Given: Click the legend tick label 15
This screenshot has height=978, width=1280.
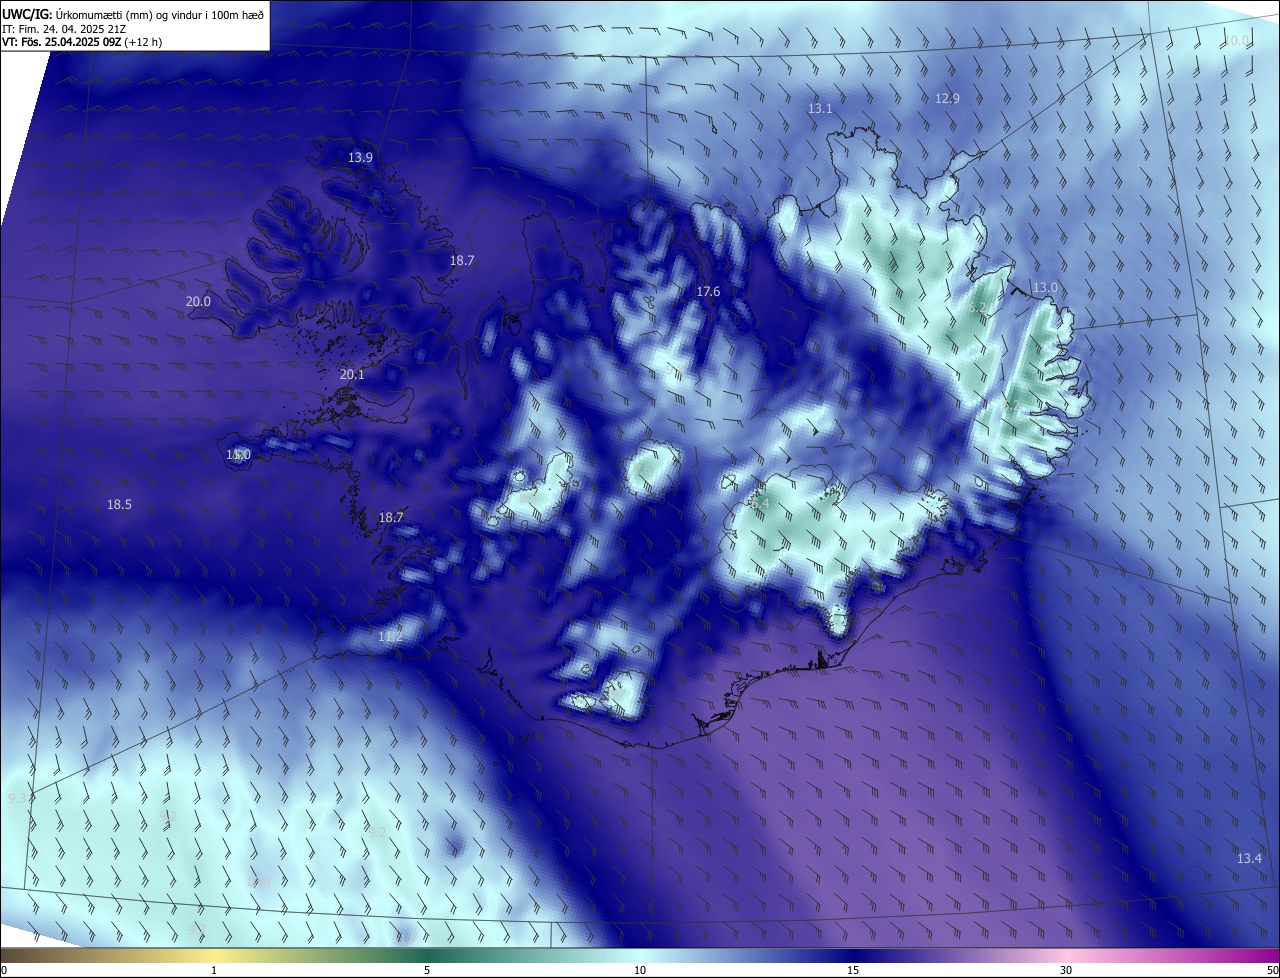Looking at the screenshot, I should pyautogui.click(x=853, y=970).
